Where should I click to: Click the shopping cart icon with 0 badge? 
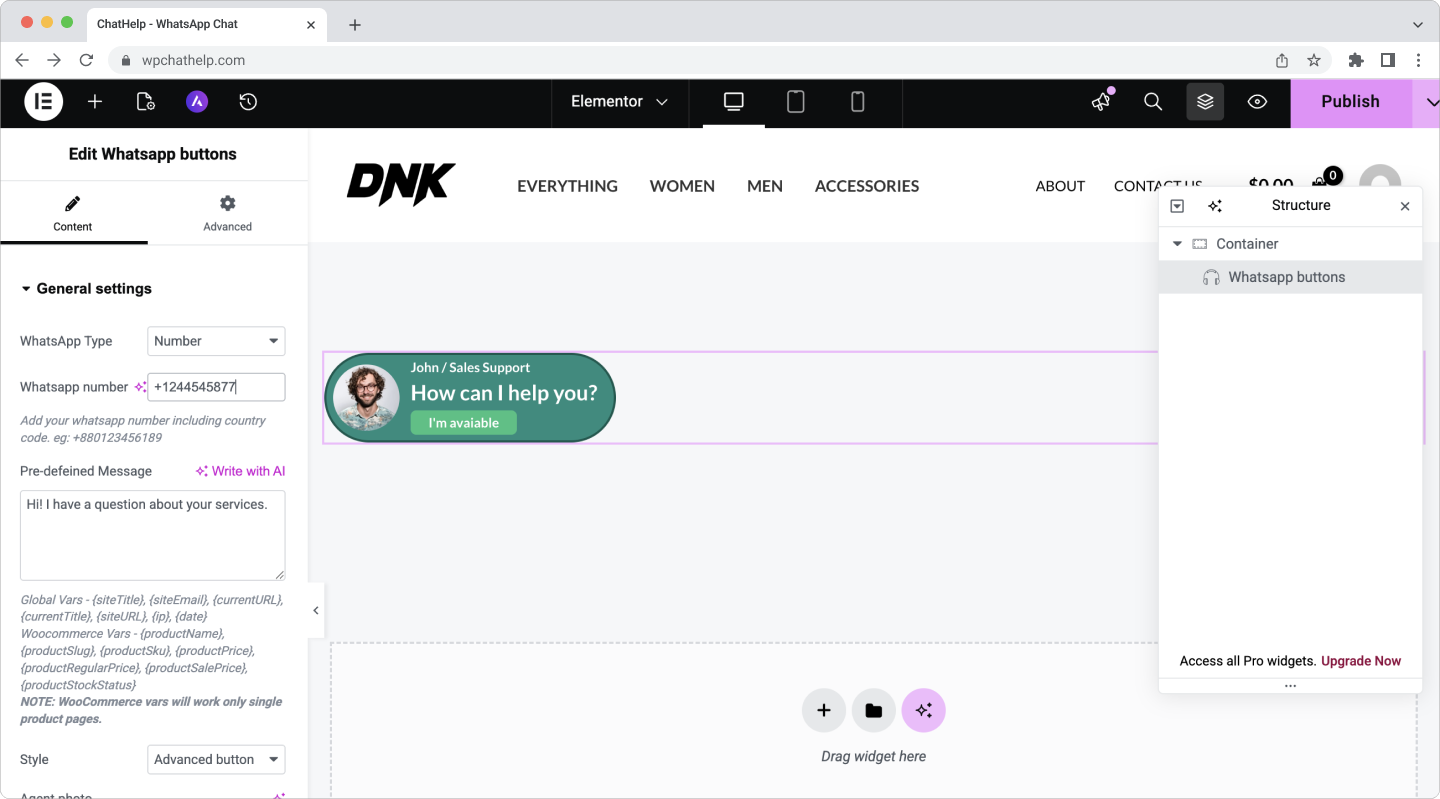coord(1328,181)
